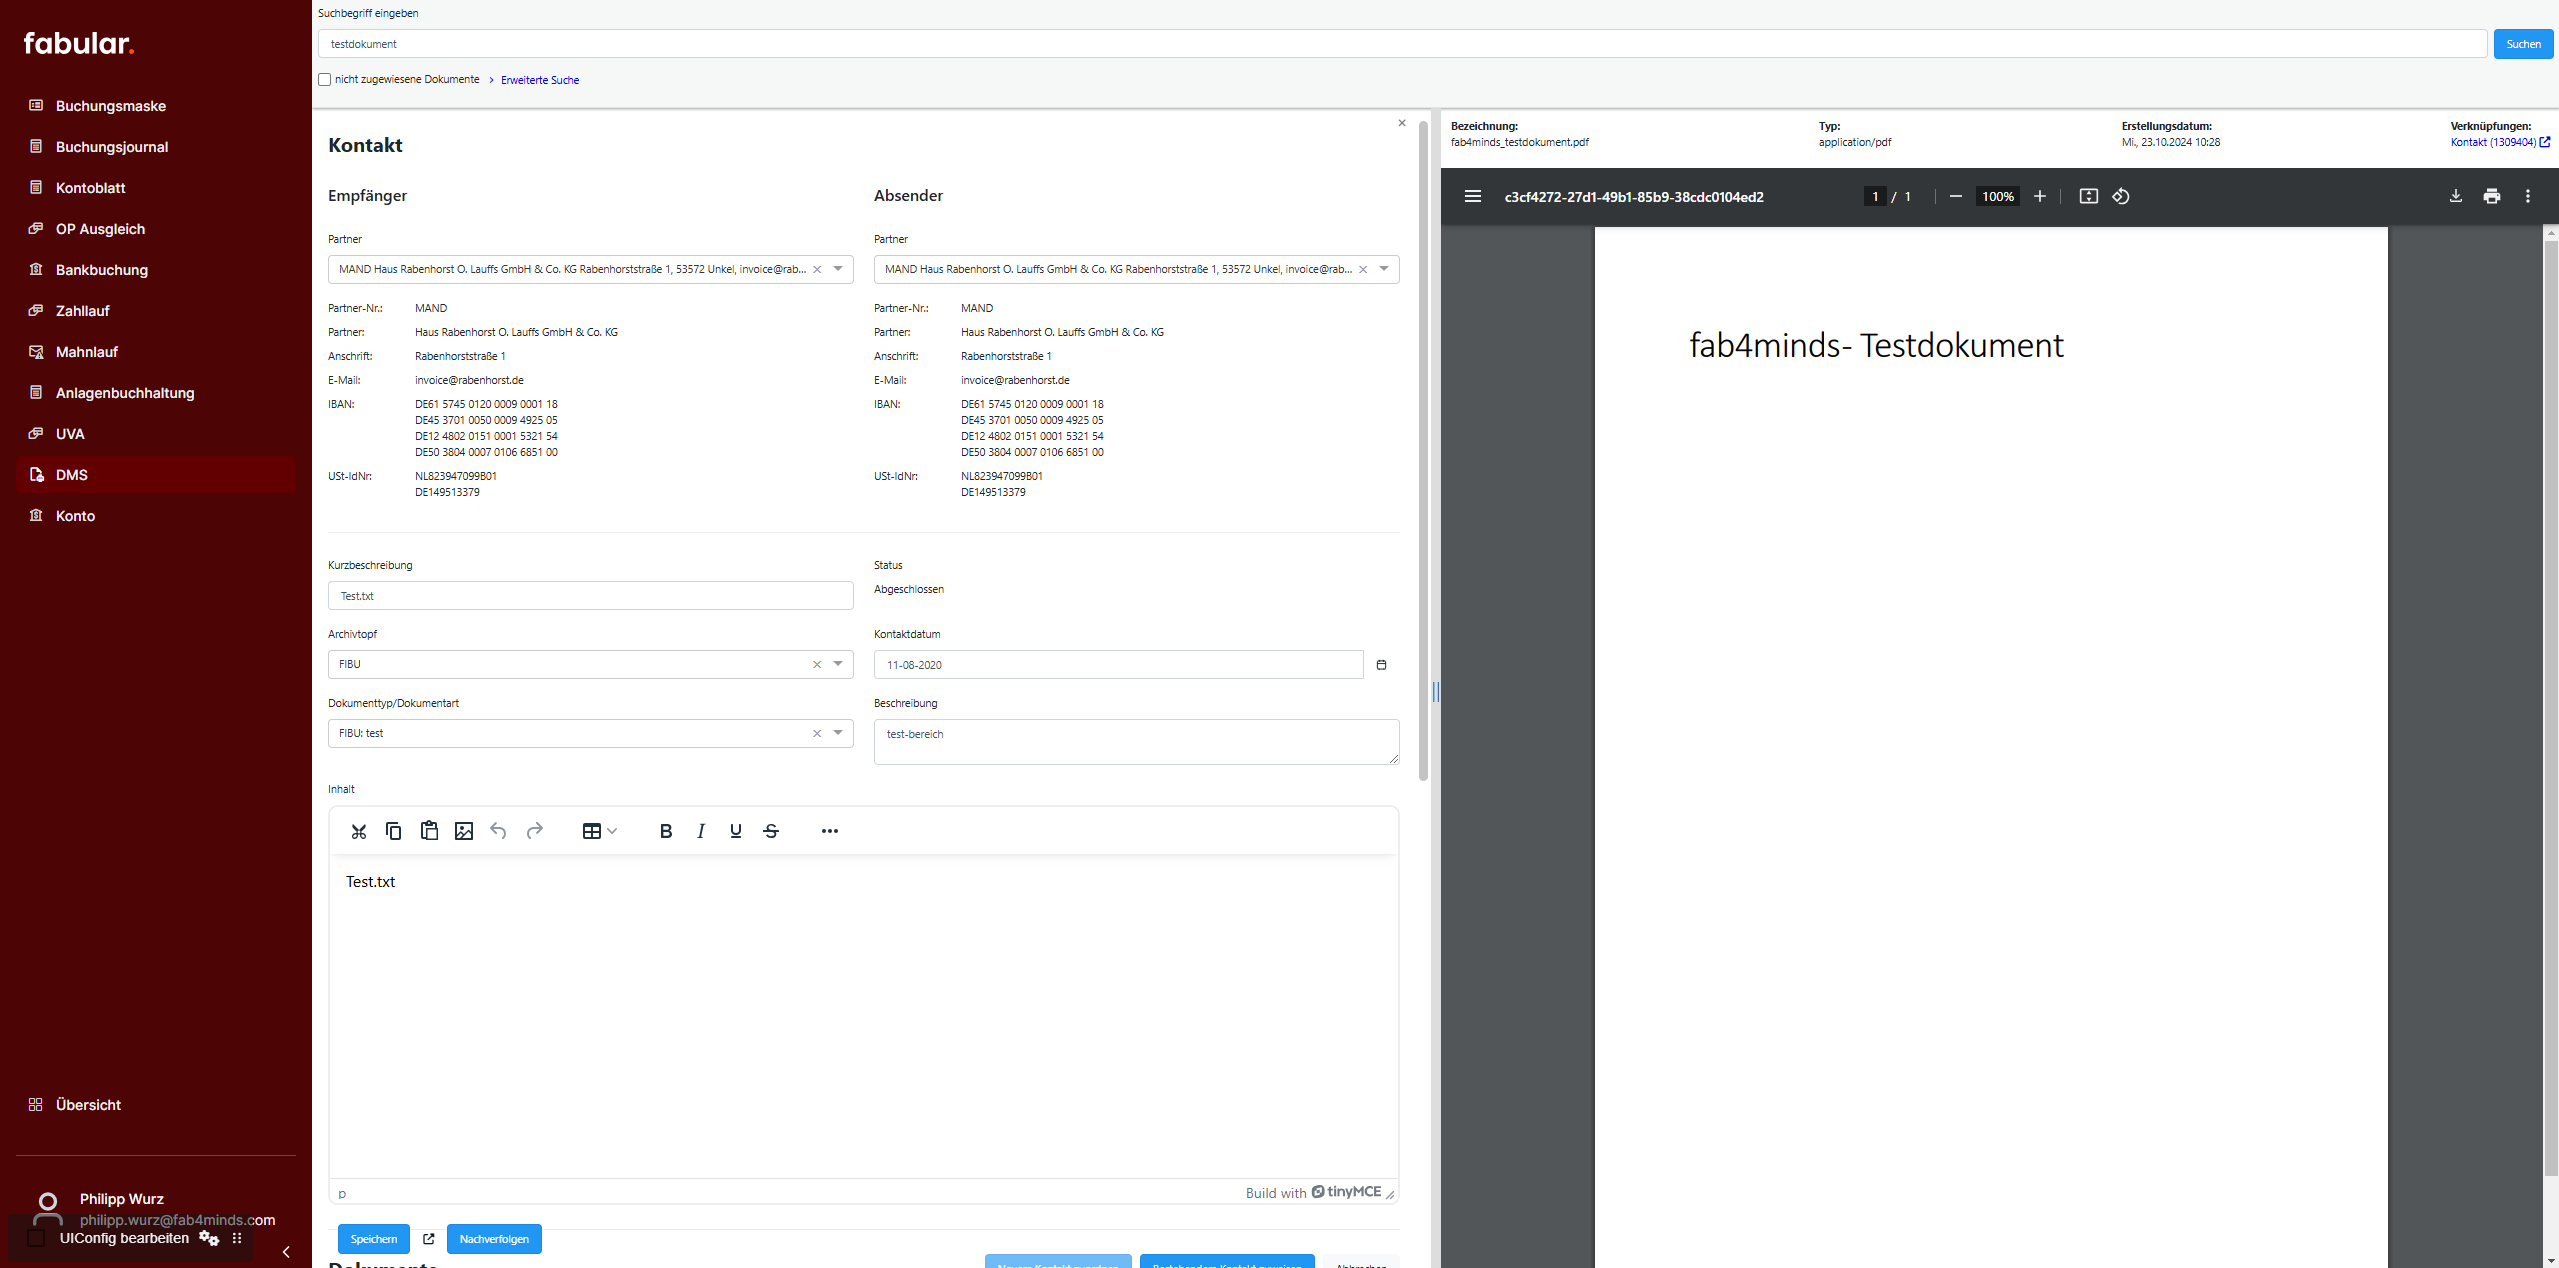Apply strikethrough formatting in editor
The image size is (2559, 1268).
771,831
